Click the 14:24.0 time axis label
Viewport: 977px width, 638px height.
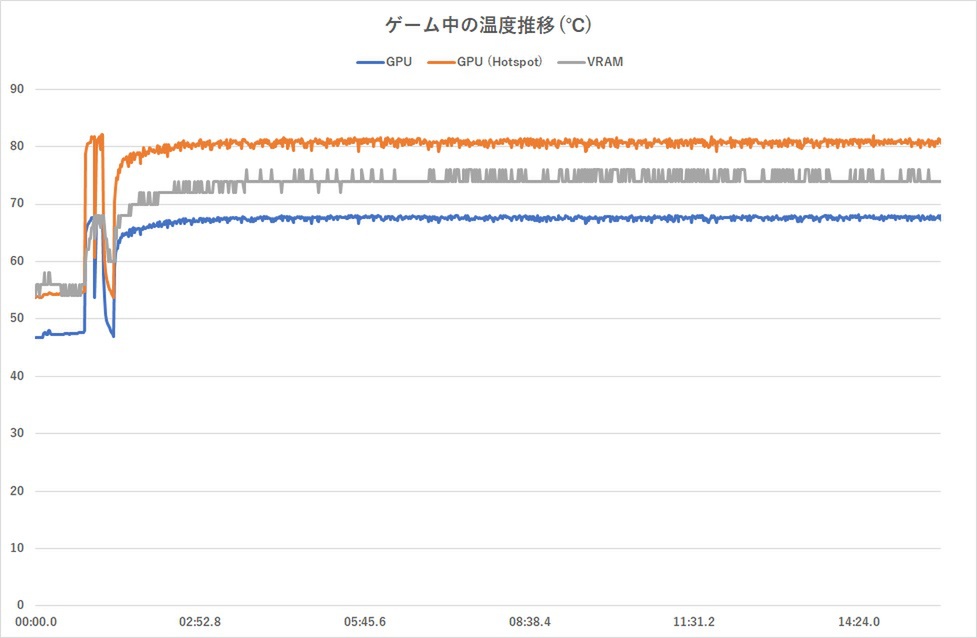[859, 622]
